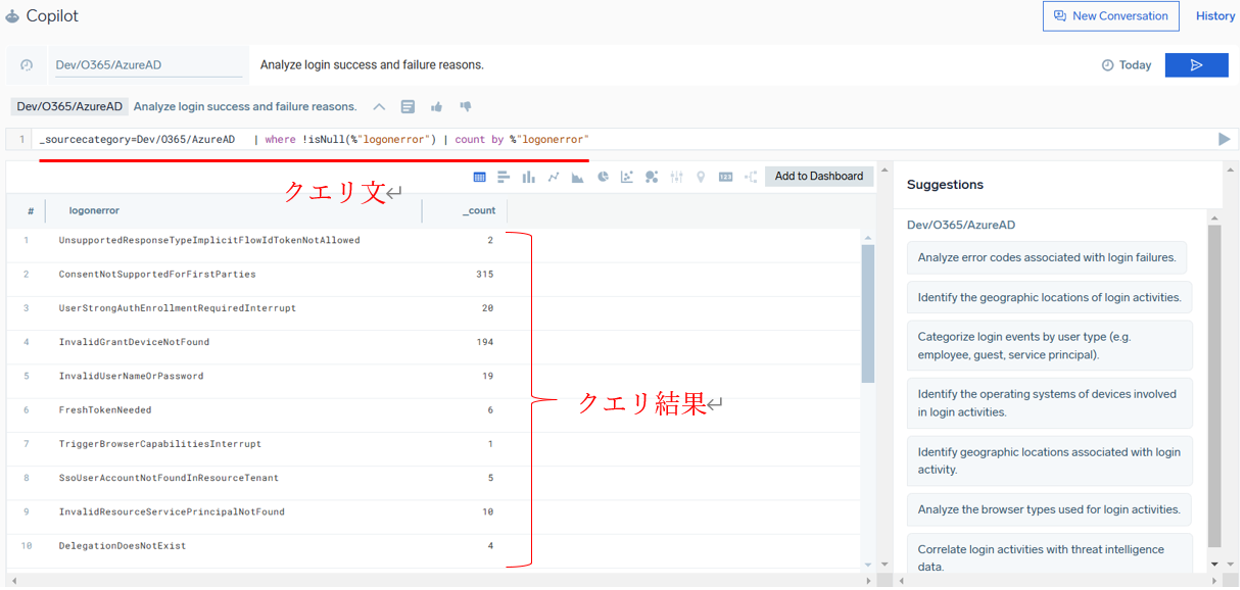Select suggestion 'Identify the geographic locations of login activities'
Viewport: 1240px width, 590px height.
click(1049, 297)
